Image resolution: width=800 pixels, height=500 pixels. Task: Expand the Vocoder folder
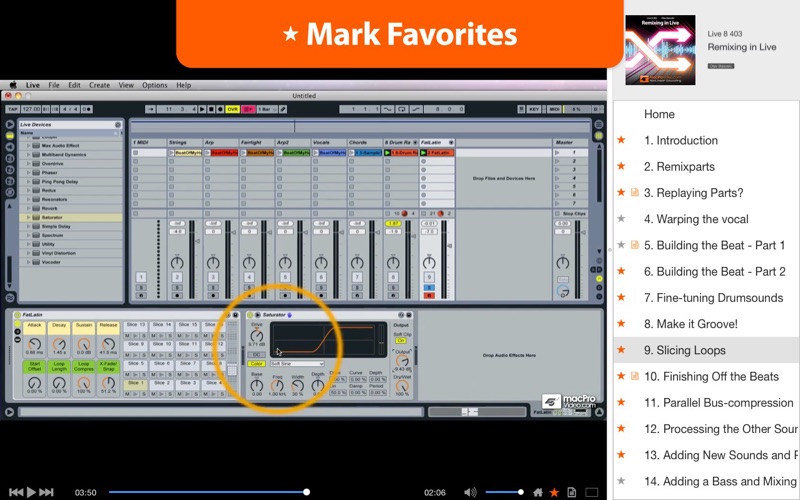pos(29,262)
